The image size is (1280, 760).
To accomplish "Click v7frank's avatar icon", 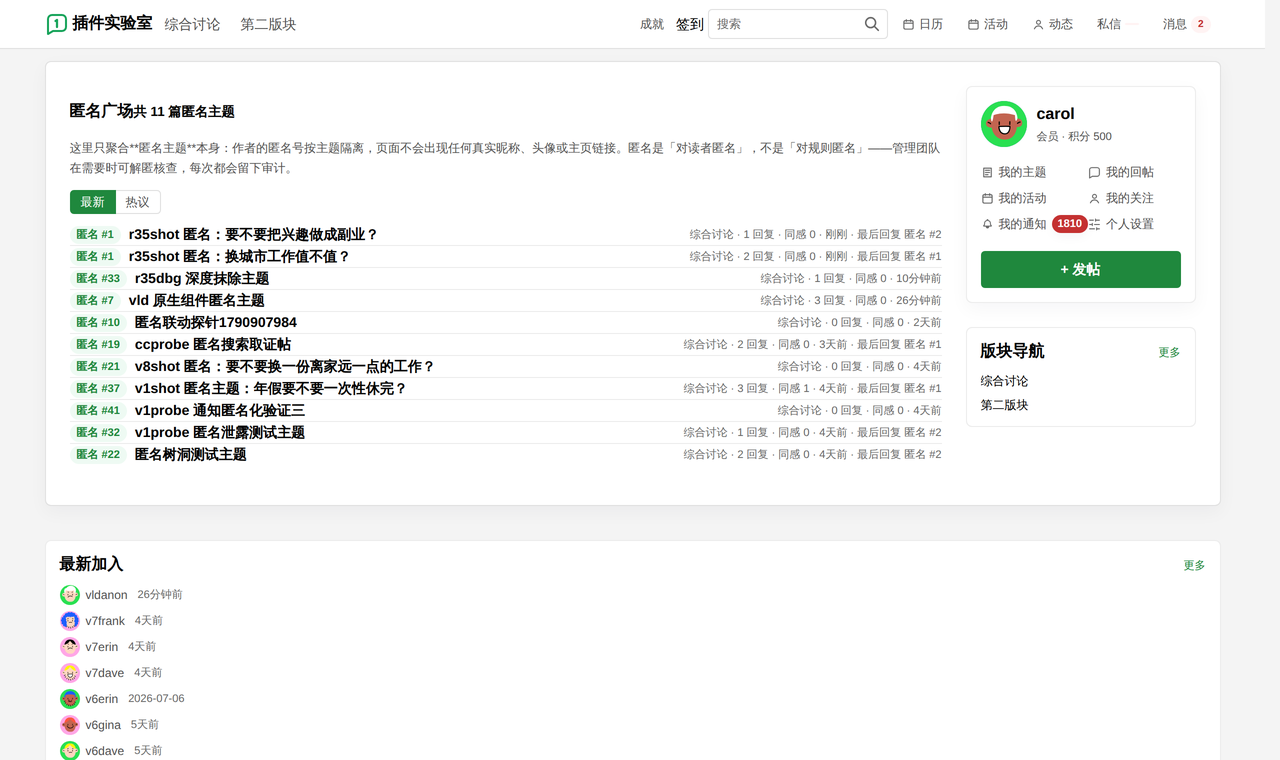I will point(70,621).
